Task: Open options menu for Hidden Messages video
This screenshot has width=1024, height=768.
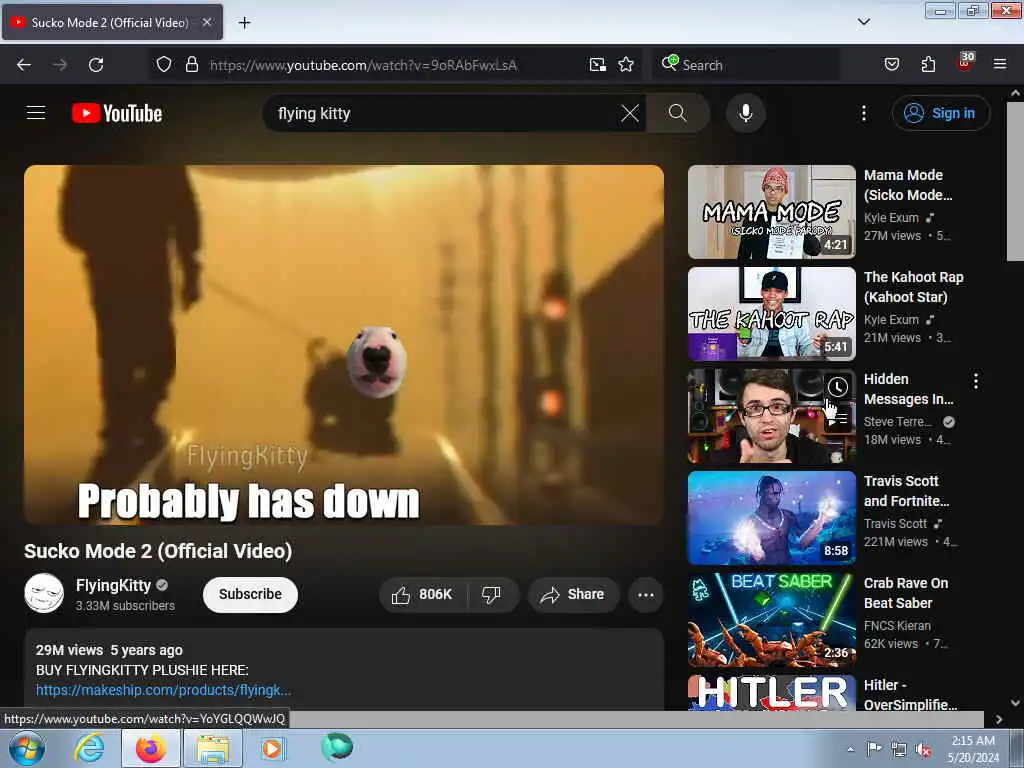Action: point(976,381)
